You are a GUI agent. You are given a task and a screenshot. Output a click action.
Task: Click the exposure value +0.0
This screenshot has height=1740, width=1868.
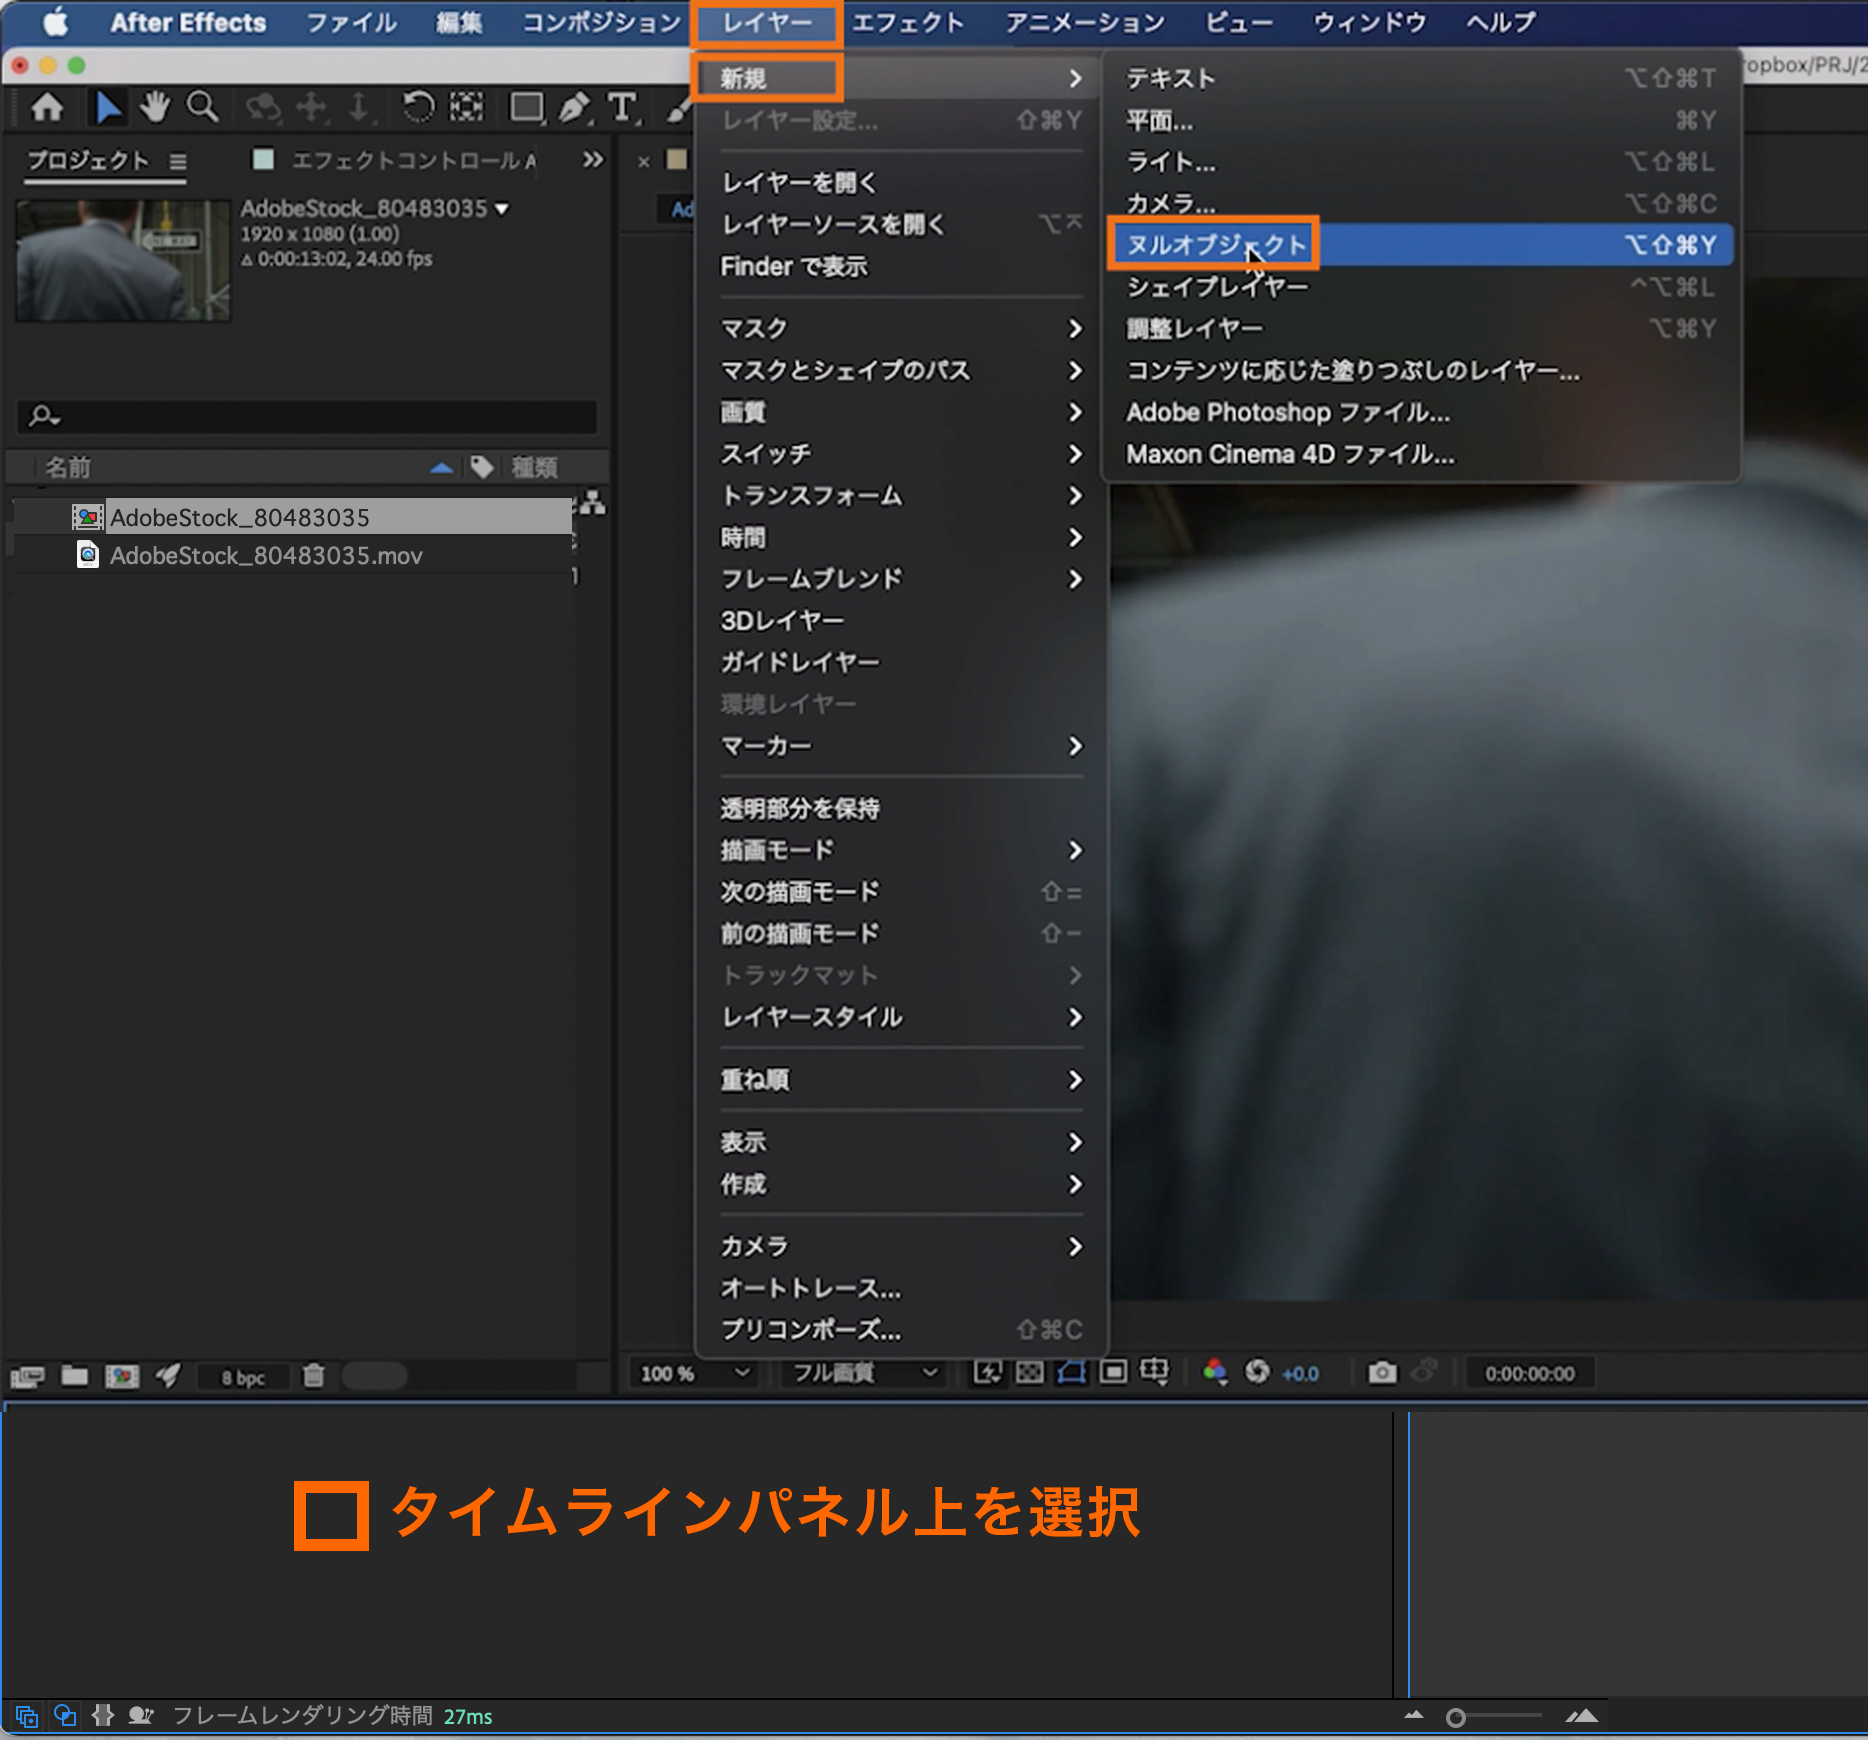[x=1300, y=1374]
